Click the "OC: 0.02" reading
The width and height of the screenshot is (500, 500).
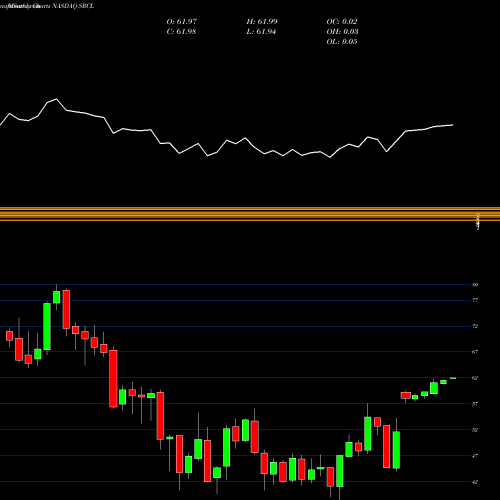[342, 22]
